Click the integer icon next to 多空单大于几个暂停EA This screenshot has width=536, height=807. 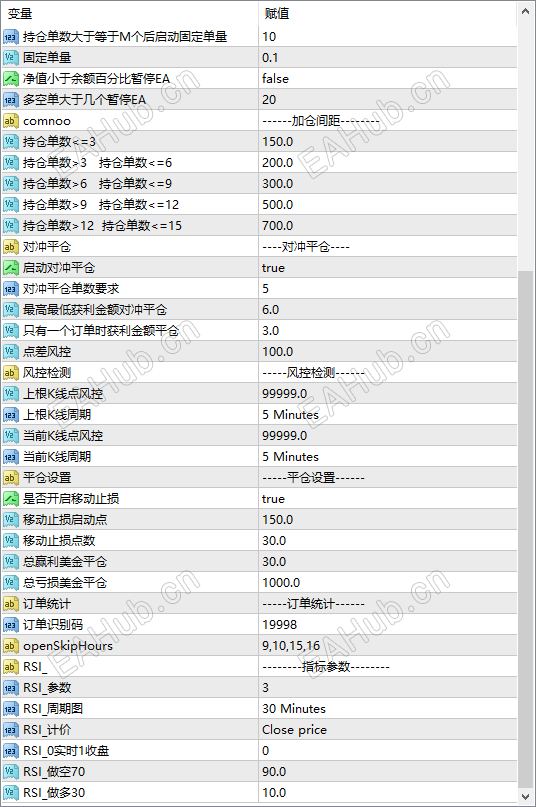pos(11,100)
